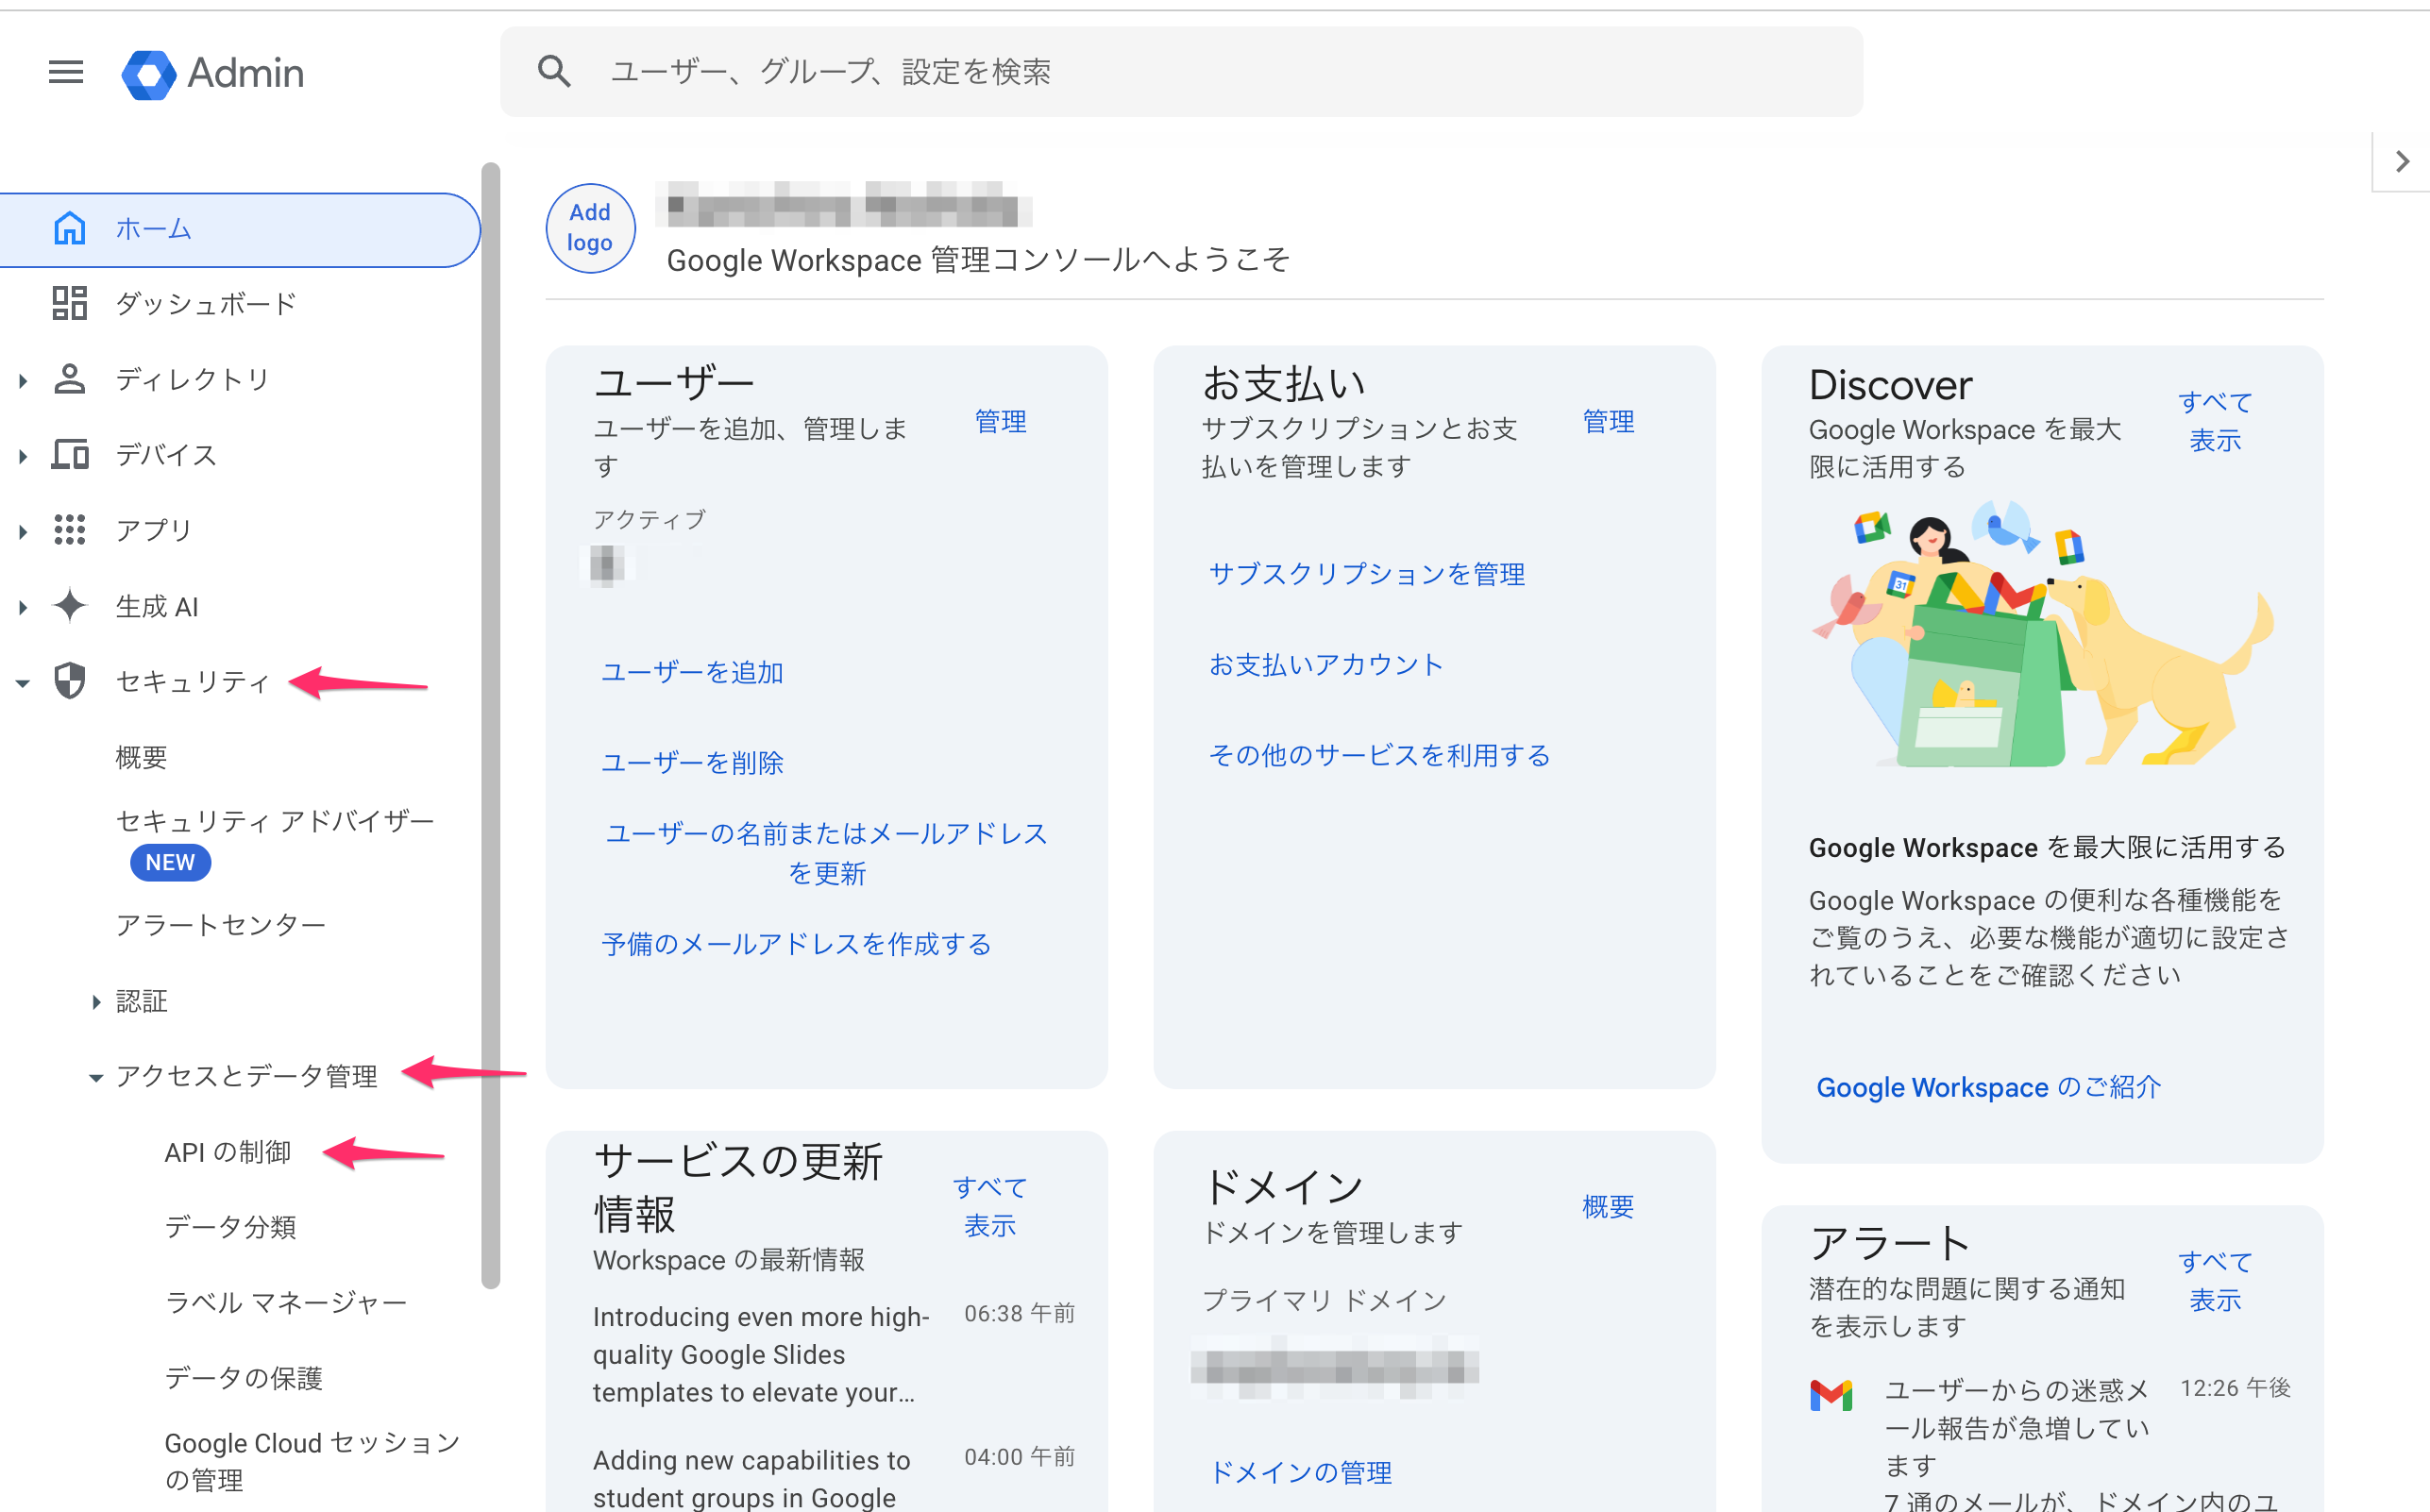
Task: Click the 生成 AI sparkle icon
Action: coord(69,606)
